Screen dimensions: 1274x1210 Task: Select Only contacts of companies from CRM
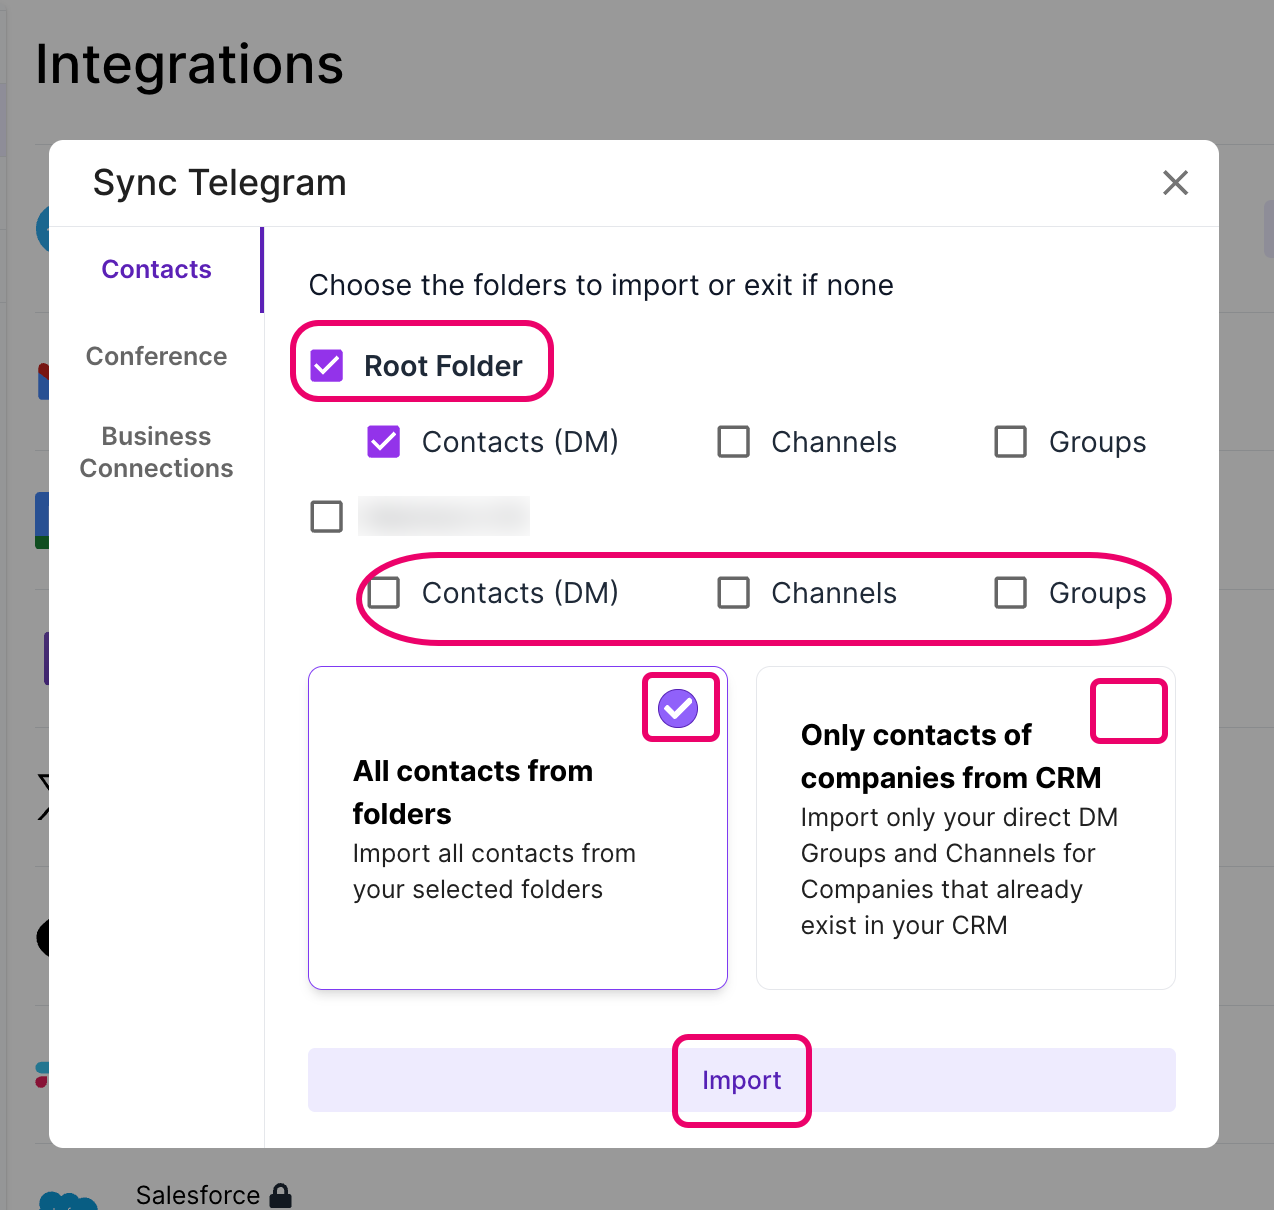(x=966, y=828)
